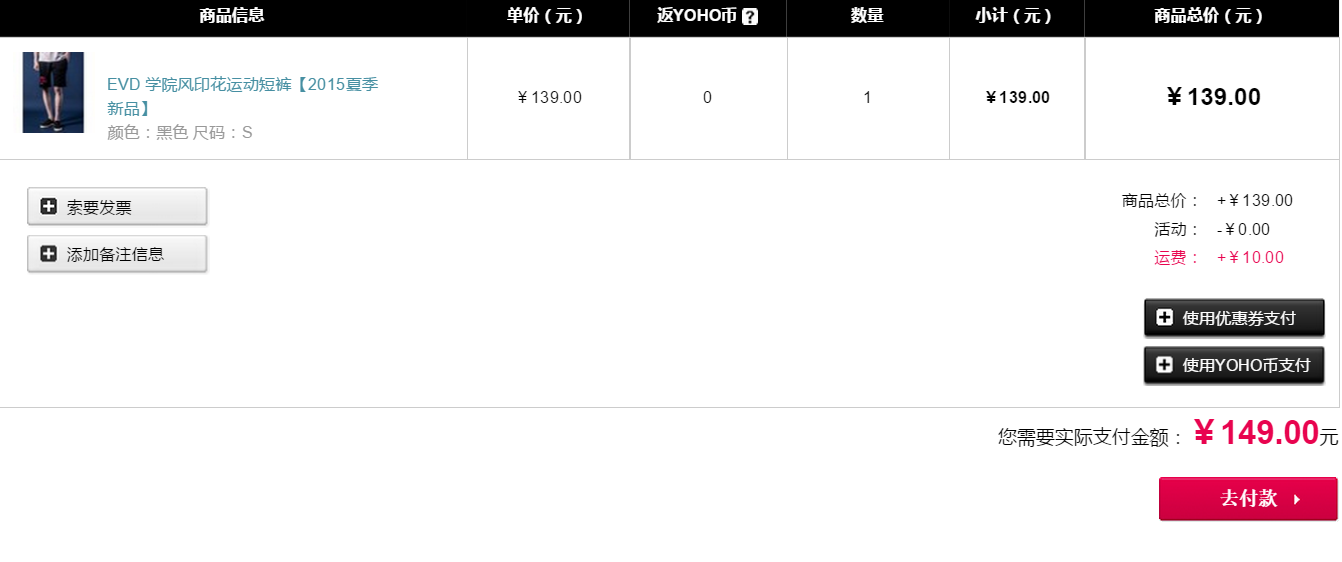Click the plus icon on 使用优惠券支付
The image size is (1342, 562).
(1164, 318)
